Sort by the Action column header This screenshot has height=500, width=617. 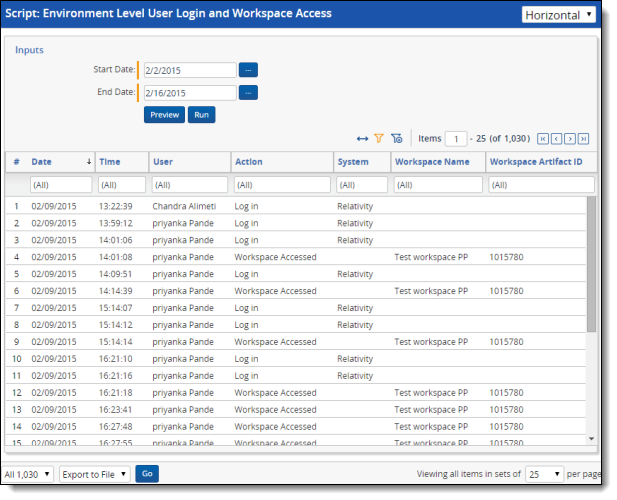pyautogui.click(x=249, y=162)
